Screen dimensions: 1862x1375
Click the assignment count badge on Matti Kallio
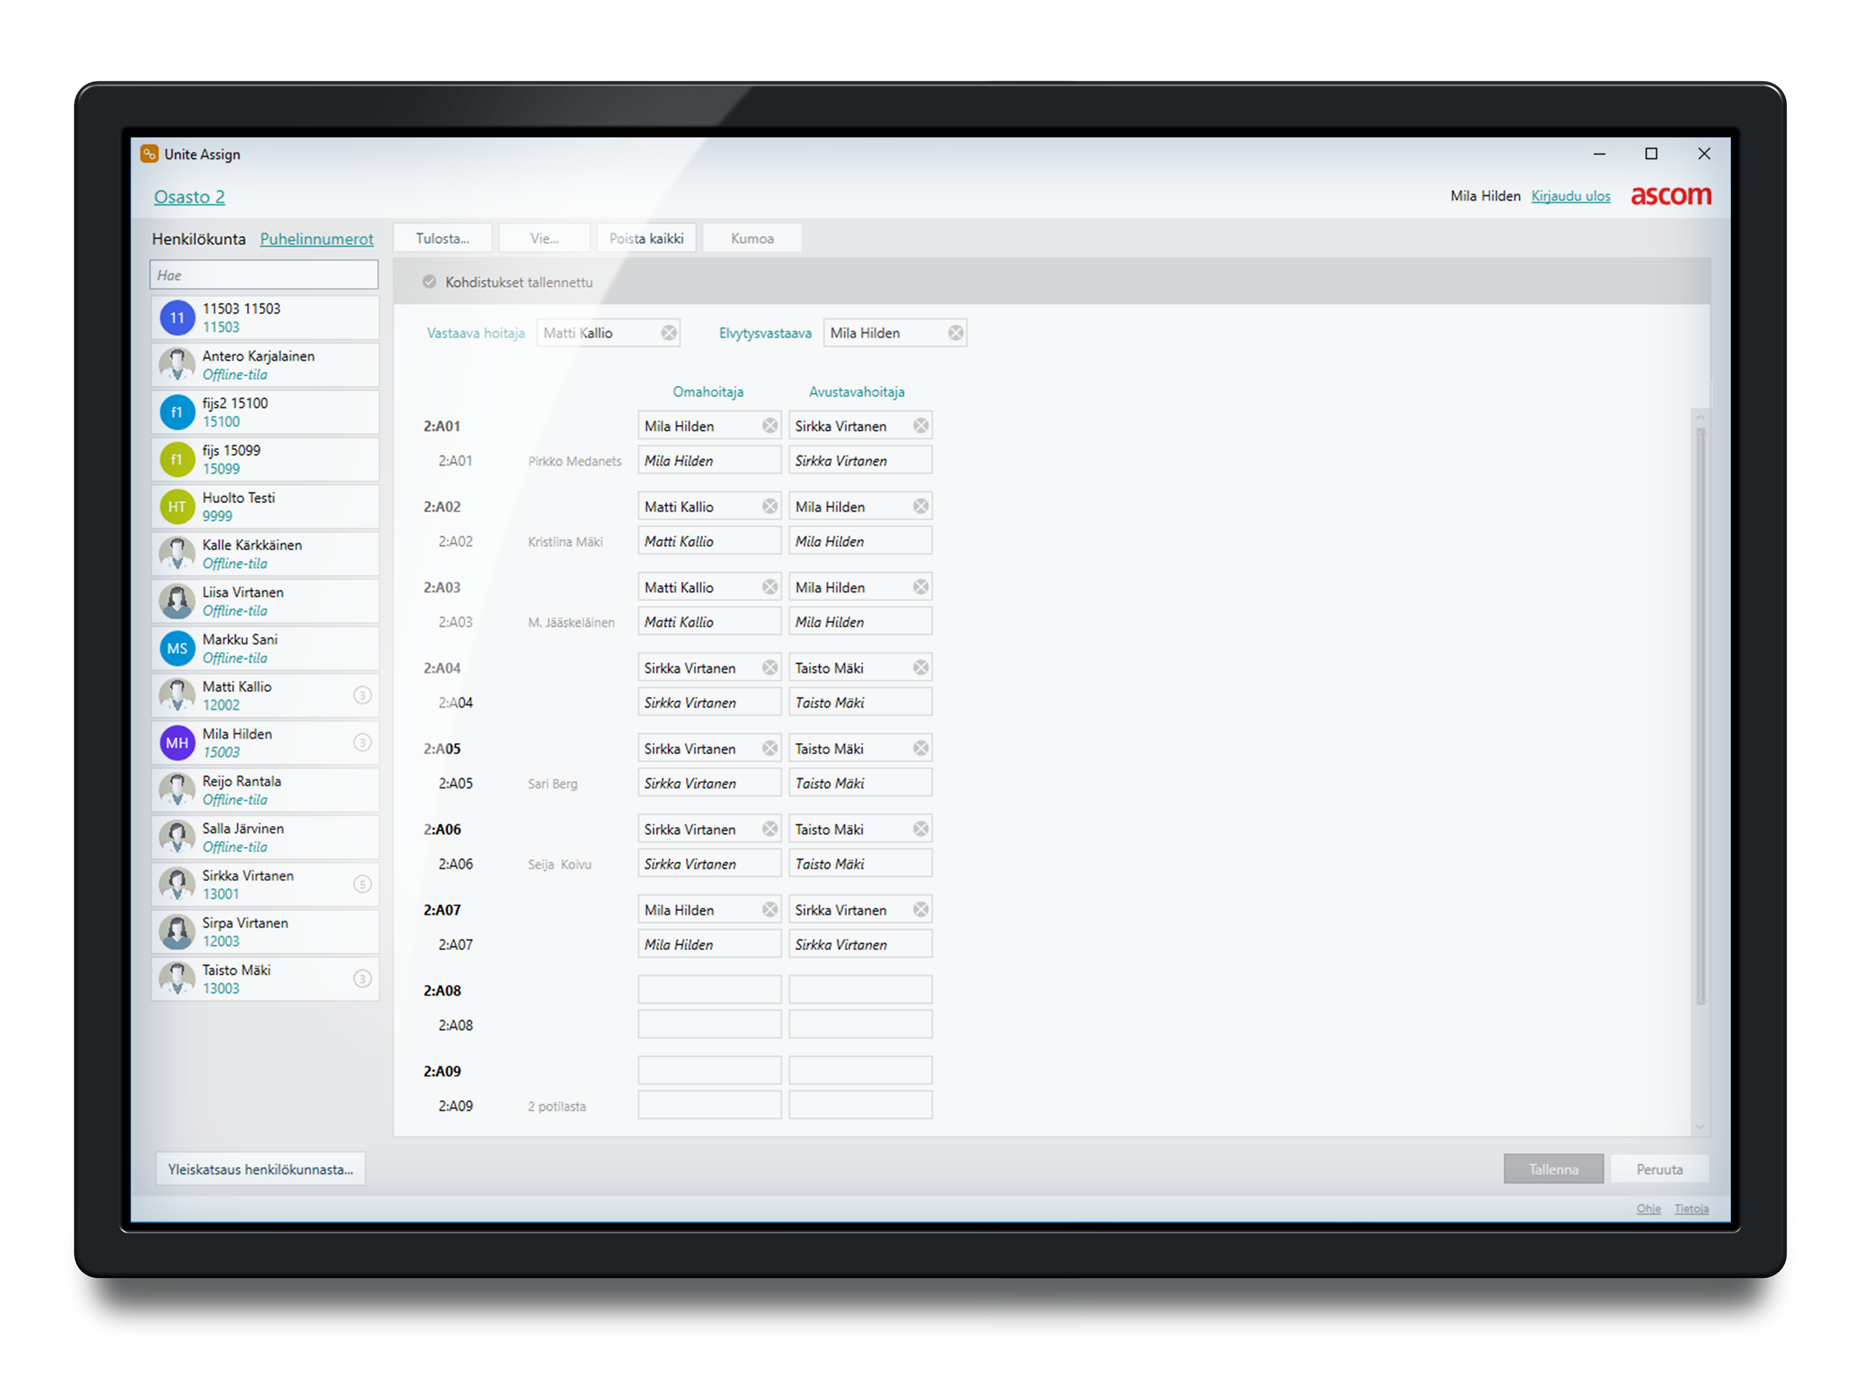point(363,695)
